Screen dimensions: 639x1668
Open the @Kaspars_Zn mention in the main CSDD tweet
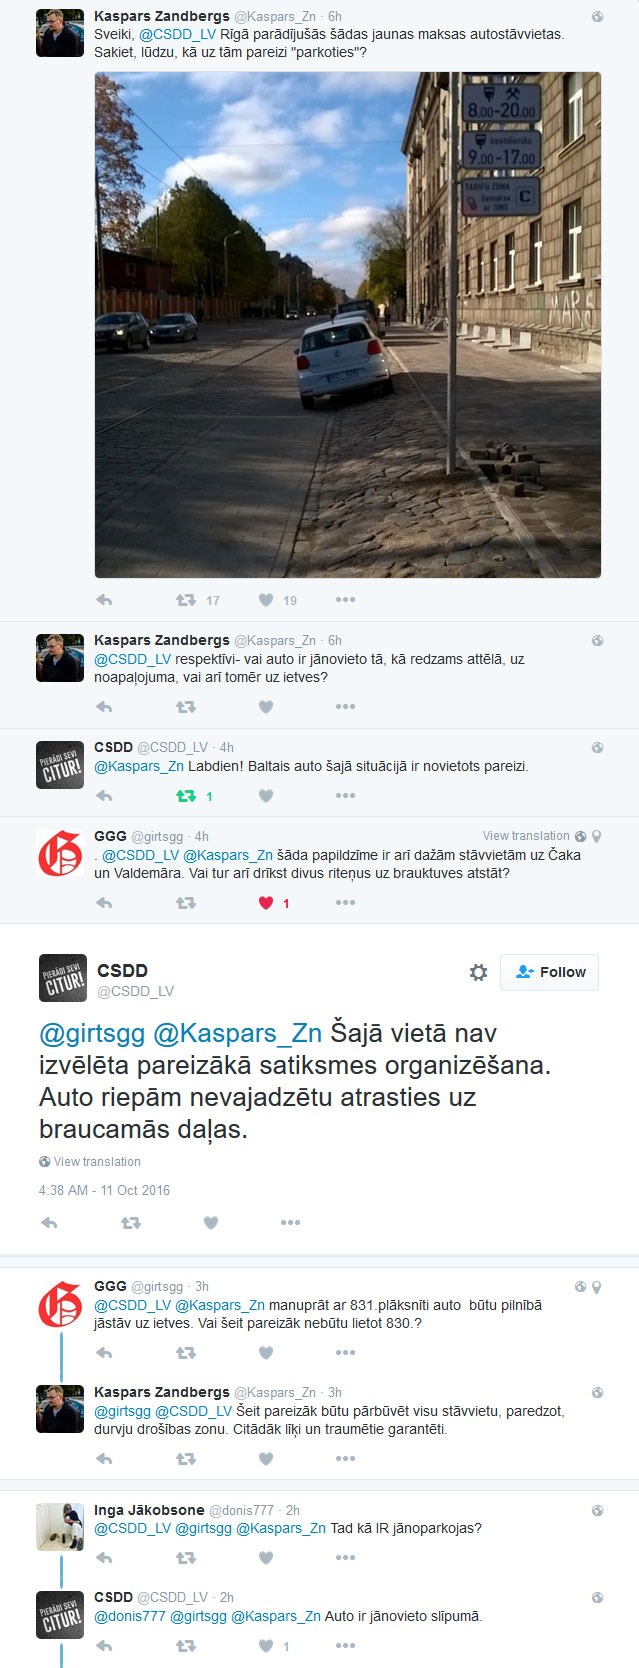237,1033
